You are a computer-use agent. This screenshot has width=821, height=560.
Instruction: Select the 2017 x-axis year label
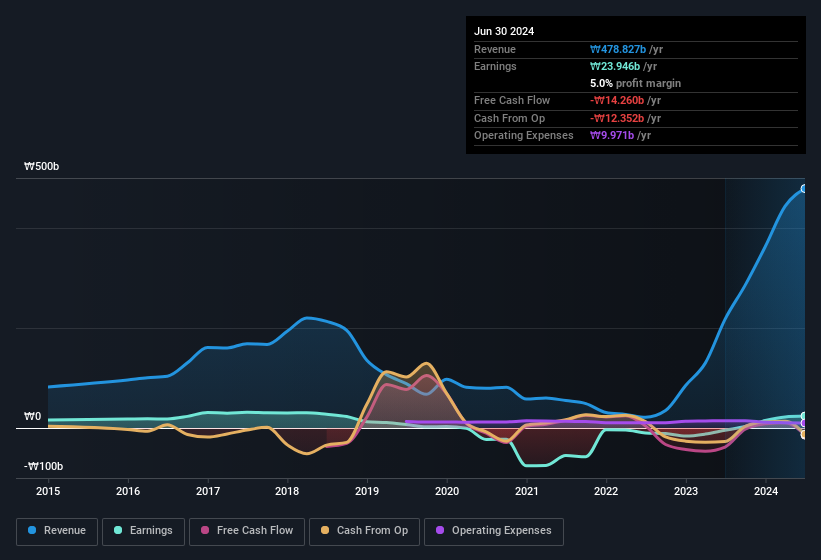tap(208, 491)
